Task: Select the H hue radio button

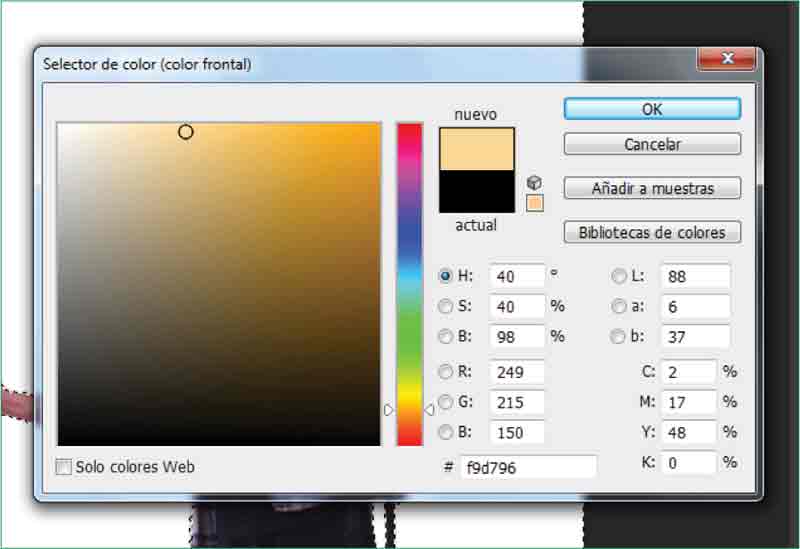Action: point(446,276)
